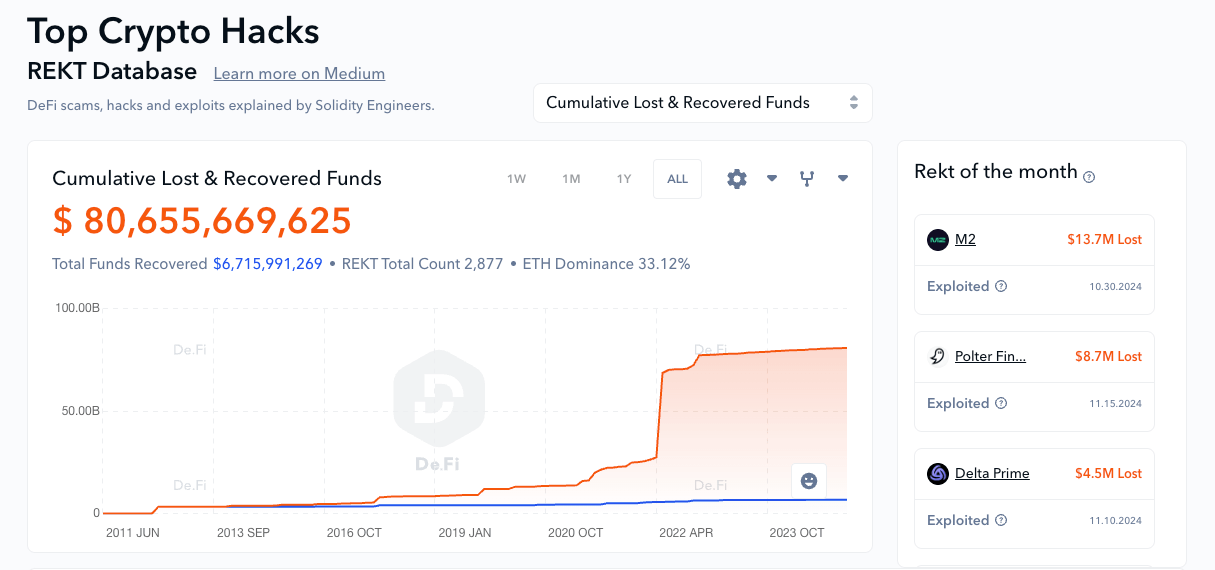This screenshot has height=570, width=1215.
Task: Click the 10.30.2024 date in M2 card
Action: point(1115,287)
